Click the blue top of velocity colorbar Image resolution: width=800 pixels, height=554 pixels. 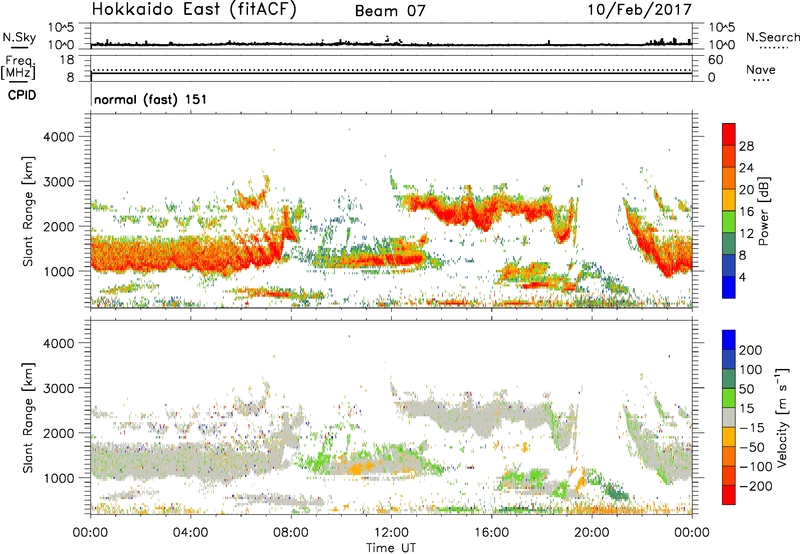click(729, 340)
